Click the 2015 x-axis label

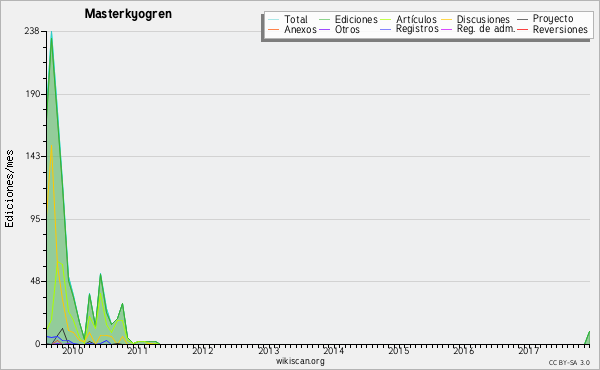[399, 350]
